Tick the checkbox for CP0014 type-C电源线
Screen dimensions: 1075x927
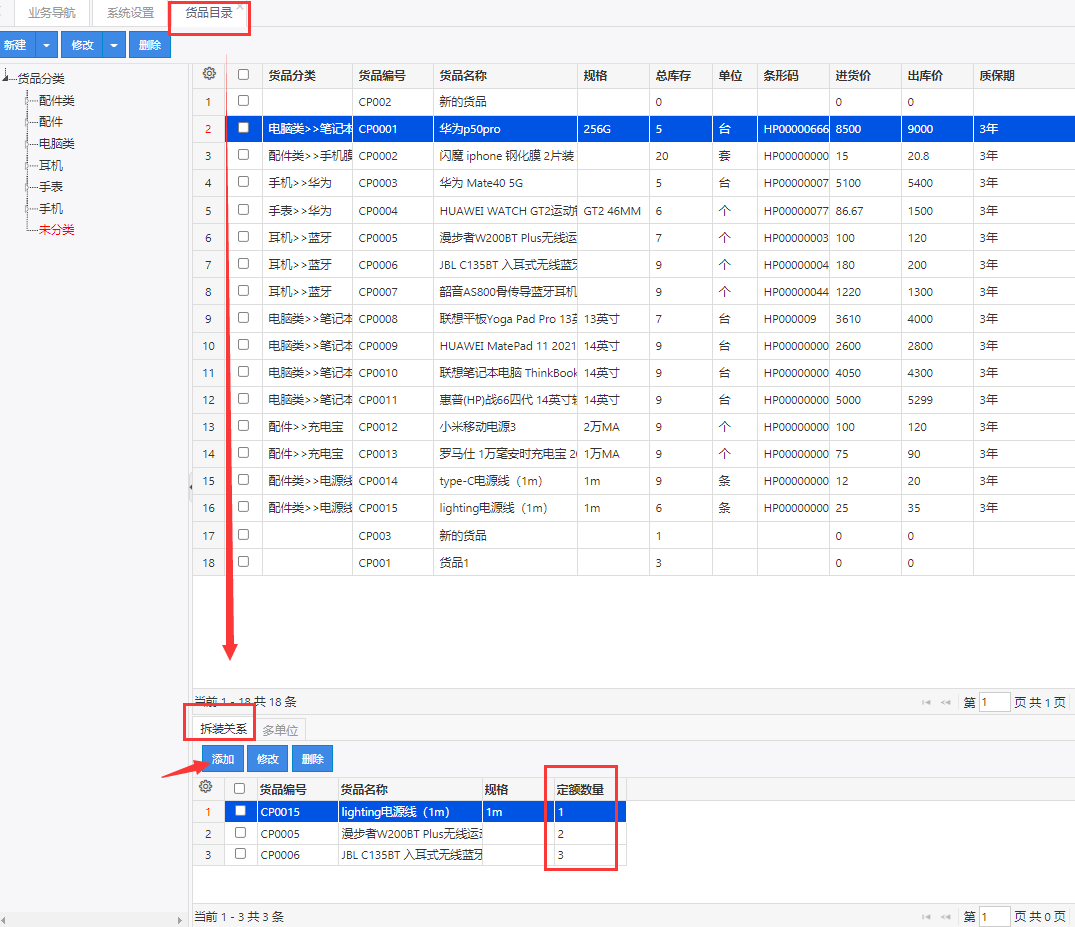[x=243, y=480]
